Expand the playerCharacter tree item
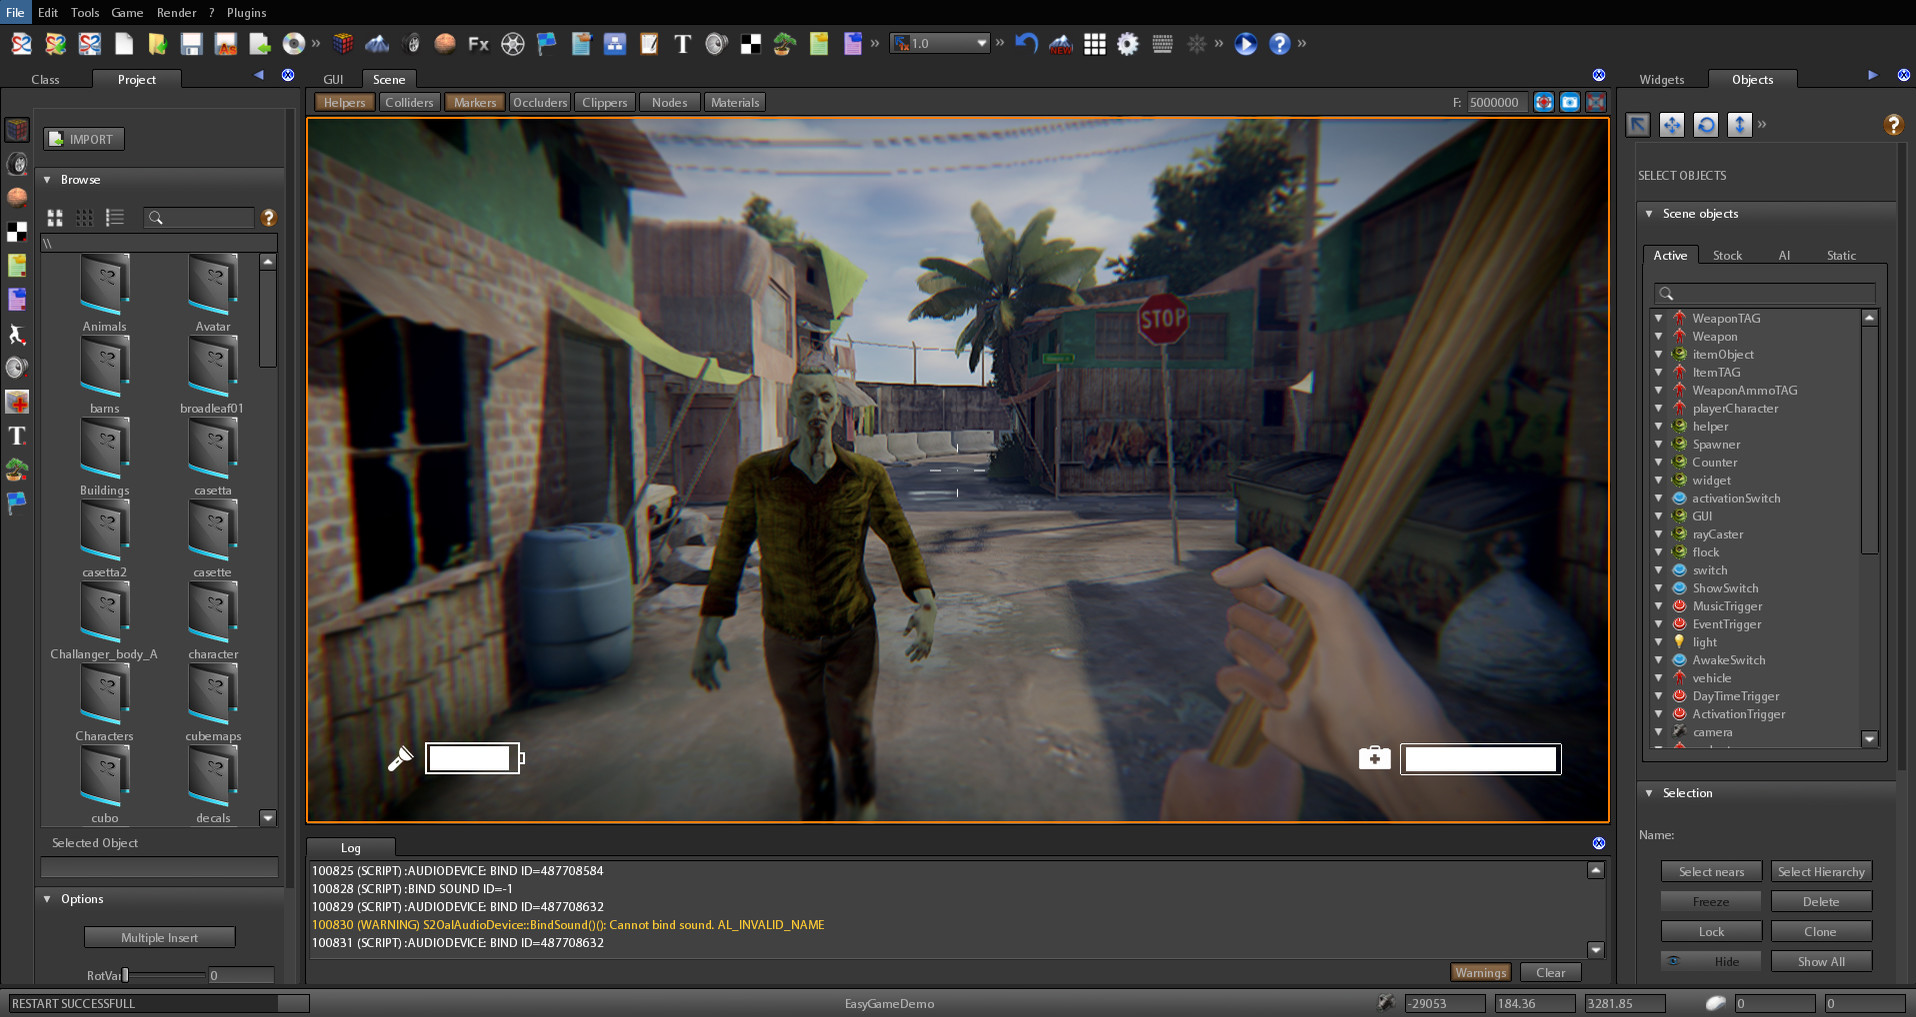The width and height of the screenshot is (1916, 1017). pyautogui.click(x=1660, y=409)
